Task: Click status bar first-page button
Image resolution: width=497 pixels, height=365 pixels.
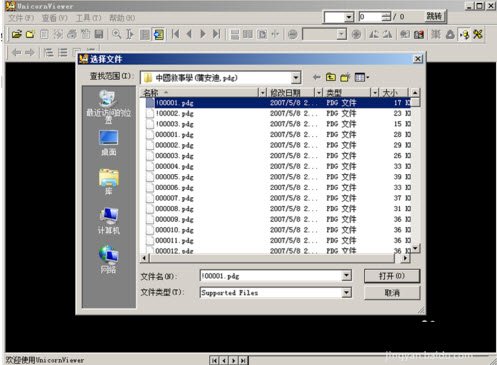Action: pos(214,360)
